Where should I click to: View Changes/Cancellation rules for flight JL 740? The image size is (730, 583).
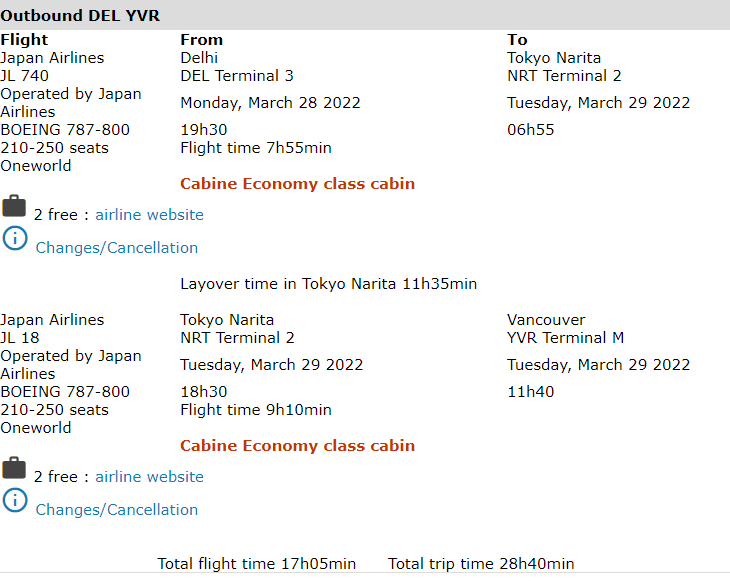(117, 248)
